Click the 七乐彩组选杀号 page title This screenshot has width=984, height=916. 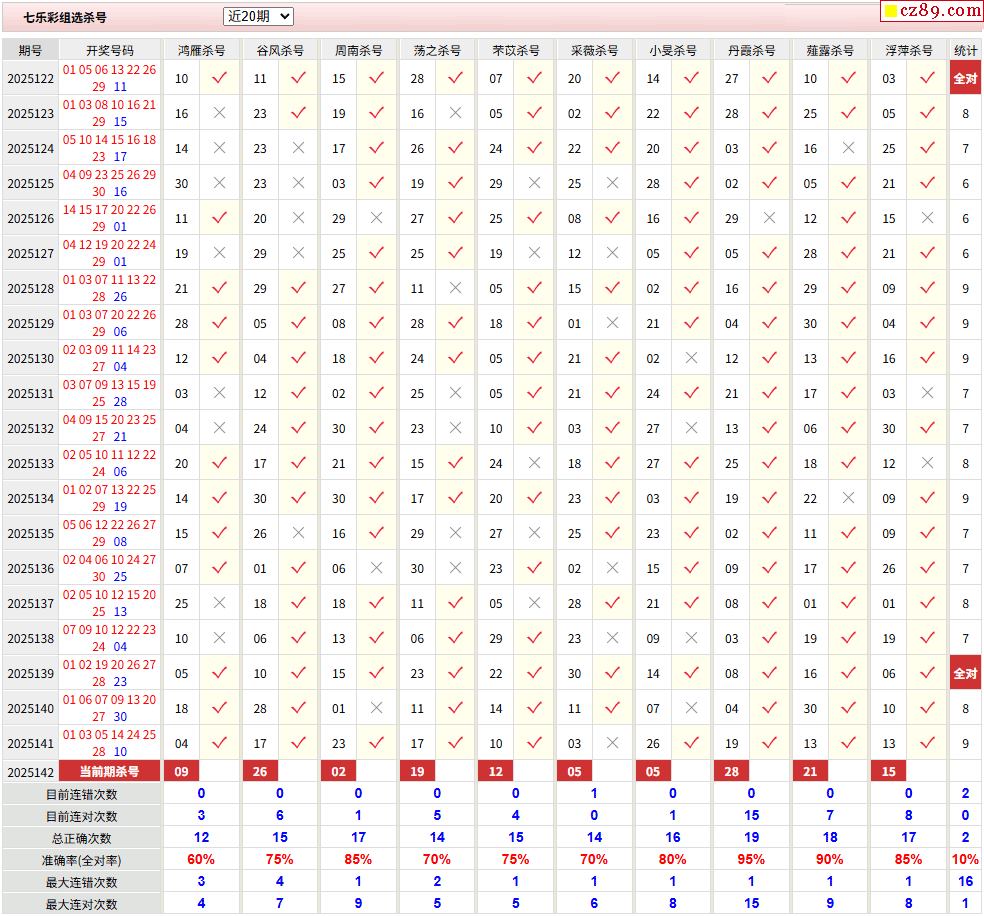(65, 17)
